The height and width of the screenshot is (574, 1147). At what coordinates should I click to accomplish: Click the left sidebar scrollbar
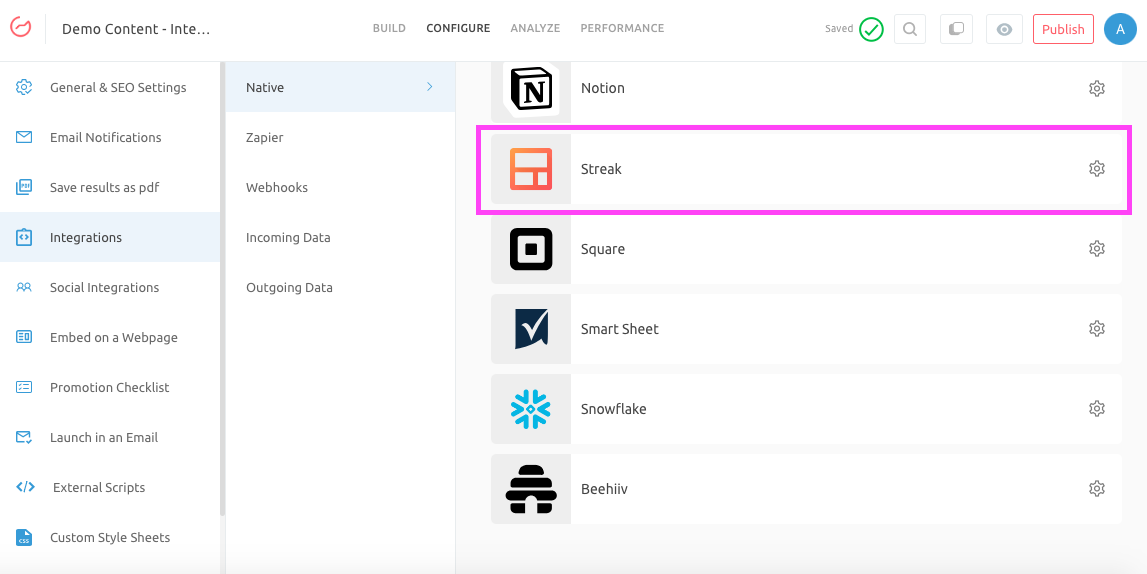pyautogui.click(x=222, y=289)
